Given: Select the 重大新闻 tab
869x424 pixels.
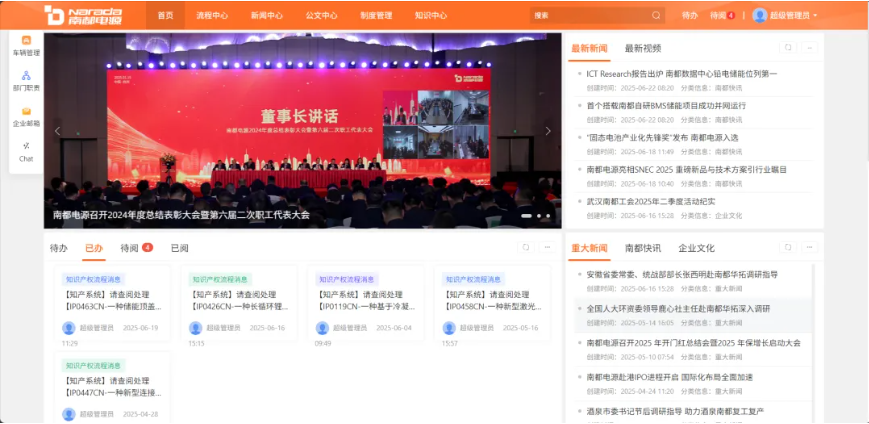Looking at the screenshot, I should (x=589, y=248).
